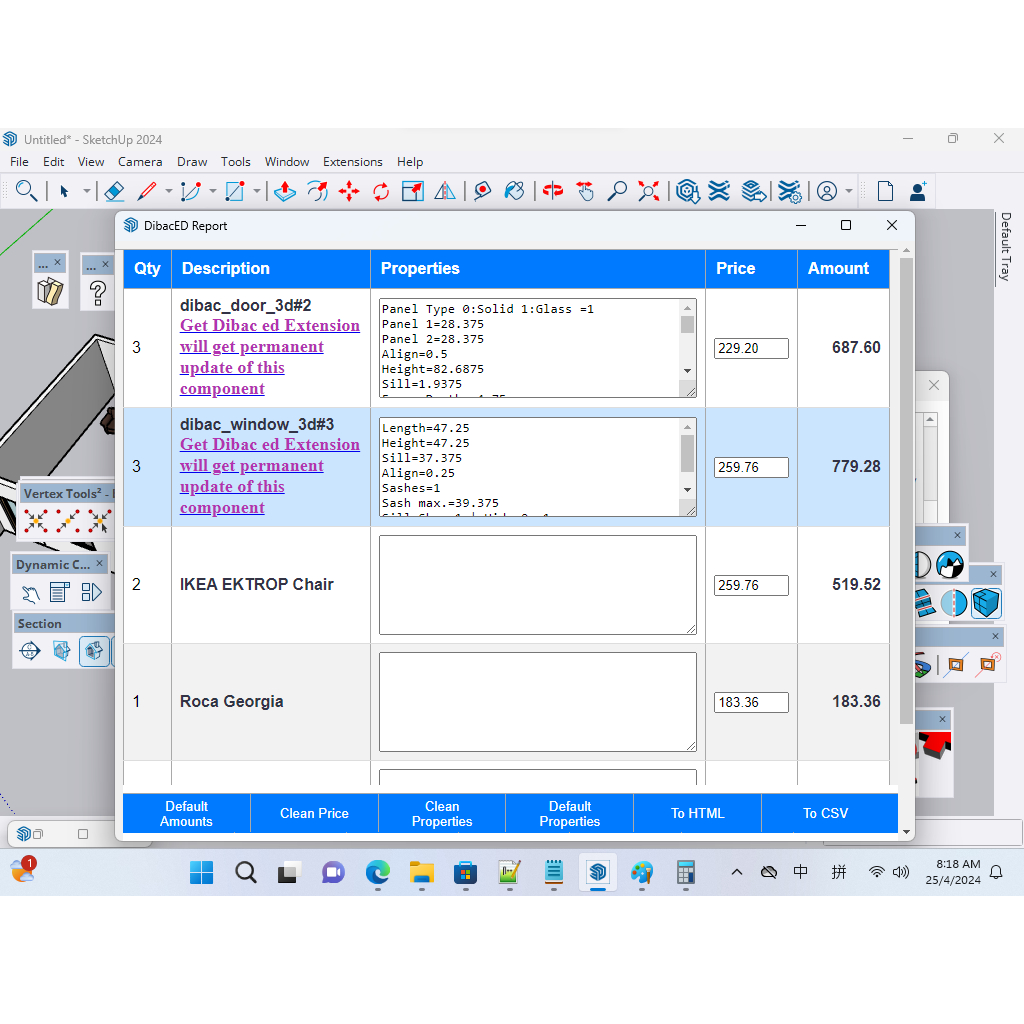Activate the Offset tool

click(317, 191)
